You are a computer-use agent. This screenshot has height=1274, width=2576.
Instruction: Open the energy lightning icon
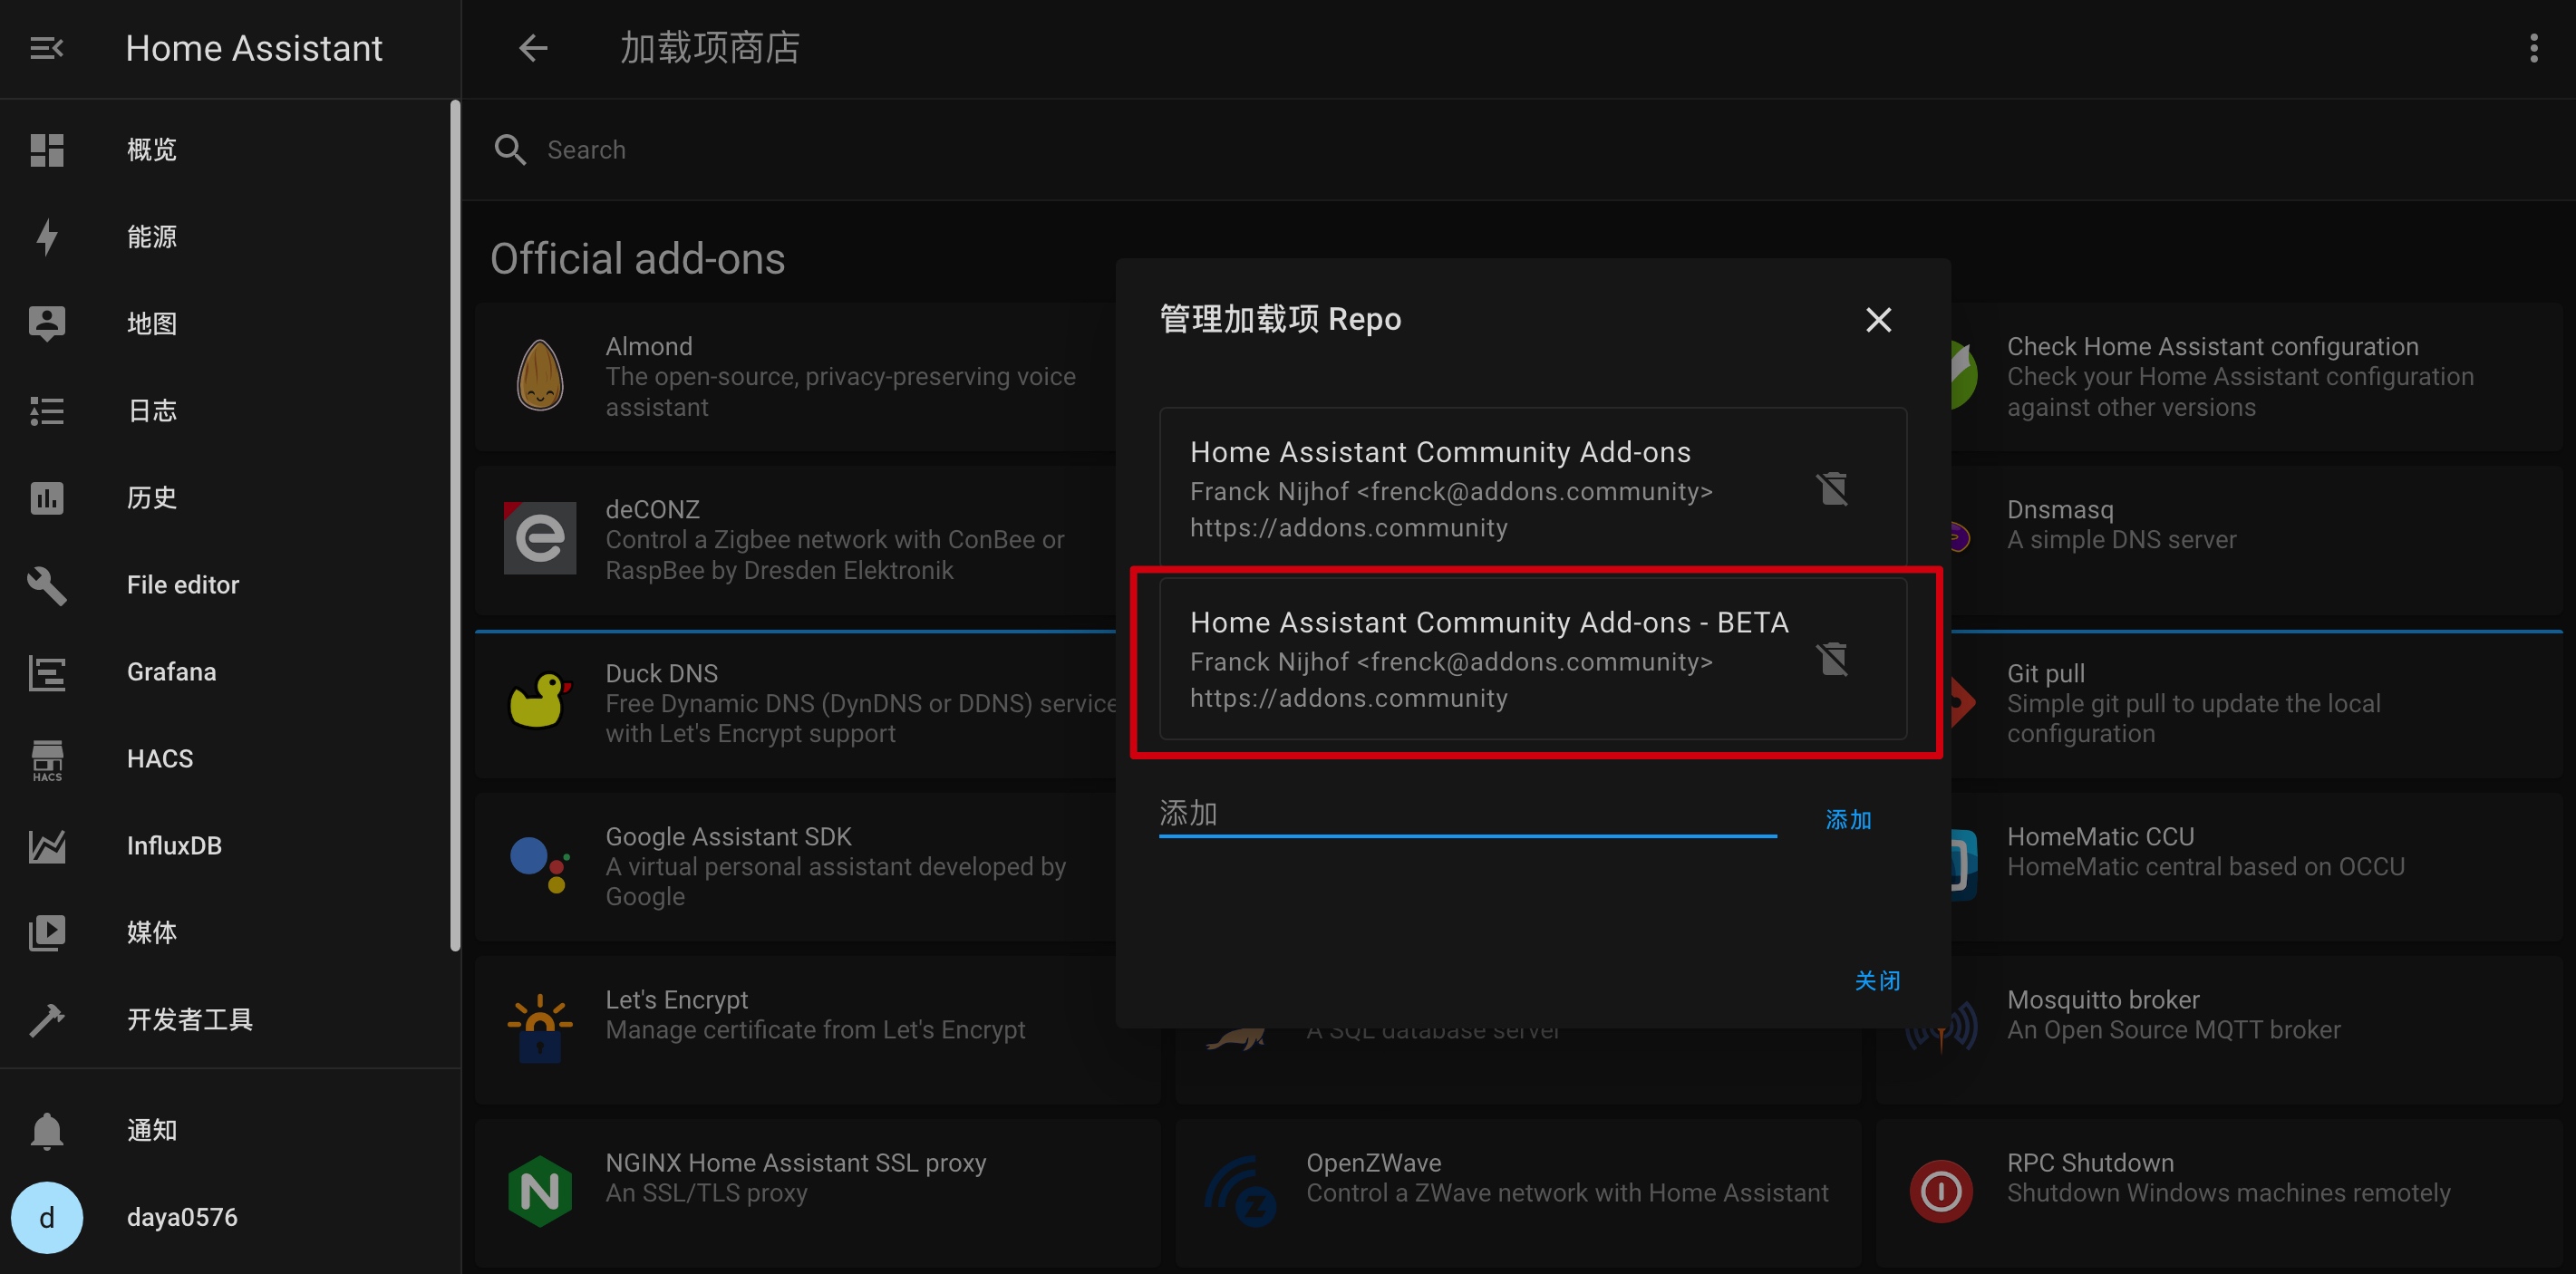46,237
